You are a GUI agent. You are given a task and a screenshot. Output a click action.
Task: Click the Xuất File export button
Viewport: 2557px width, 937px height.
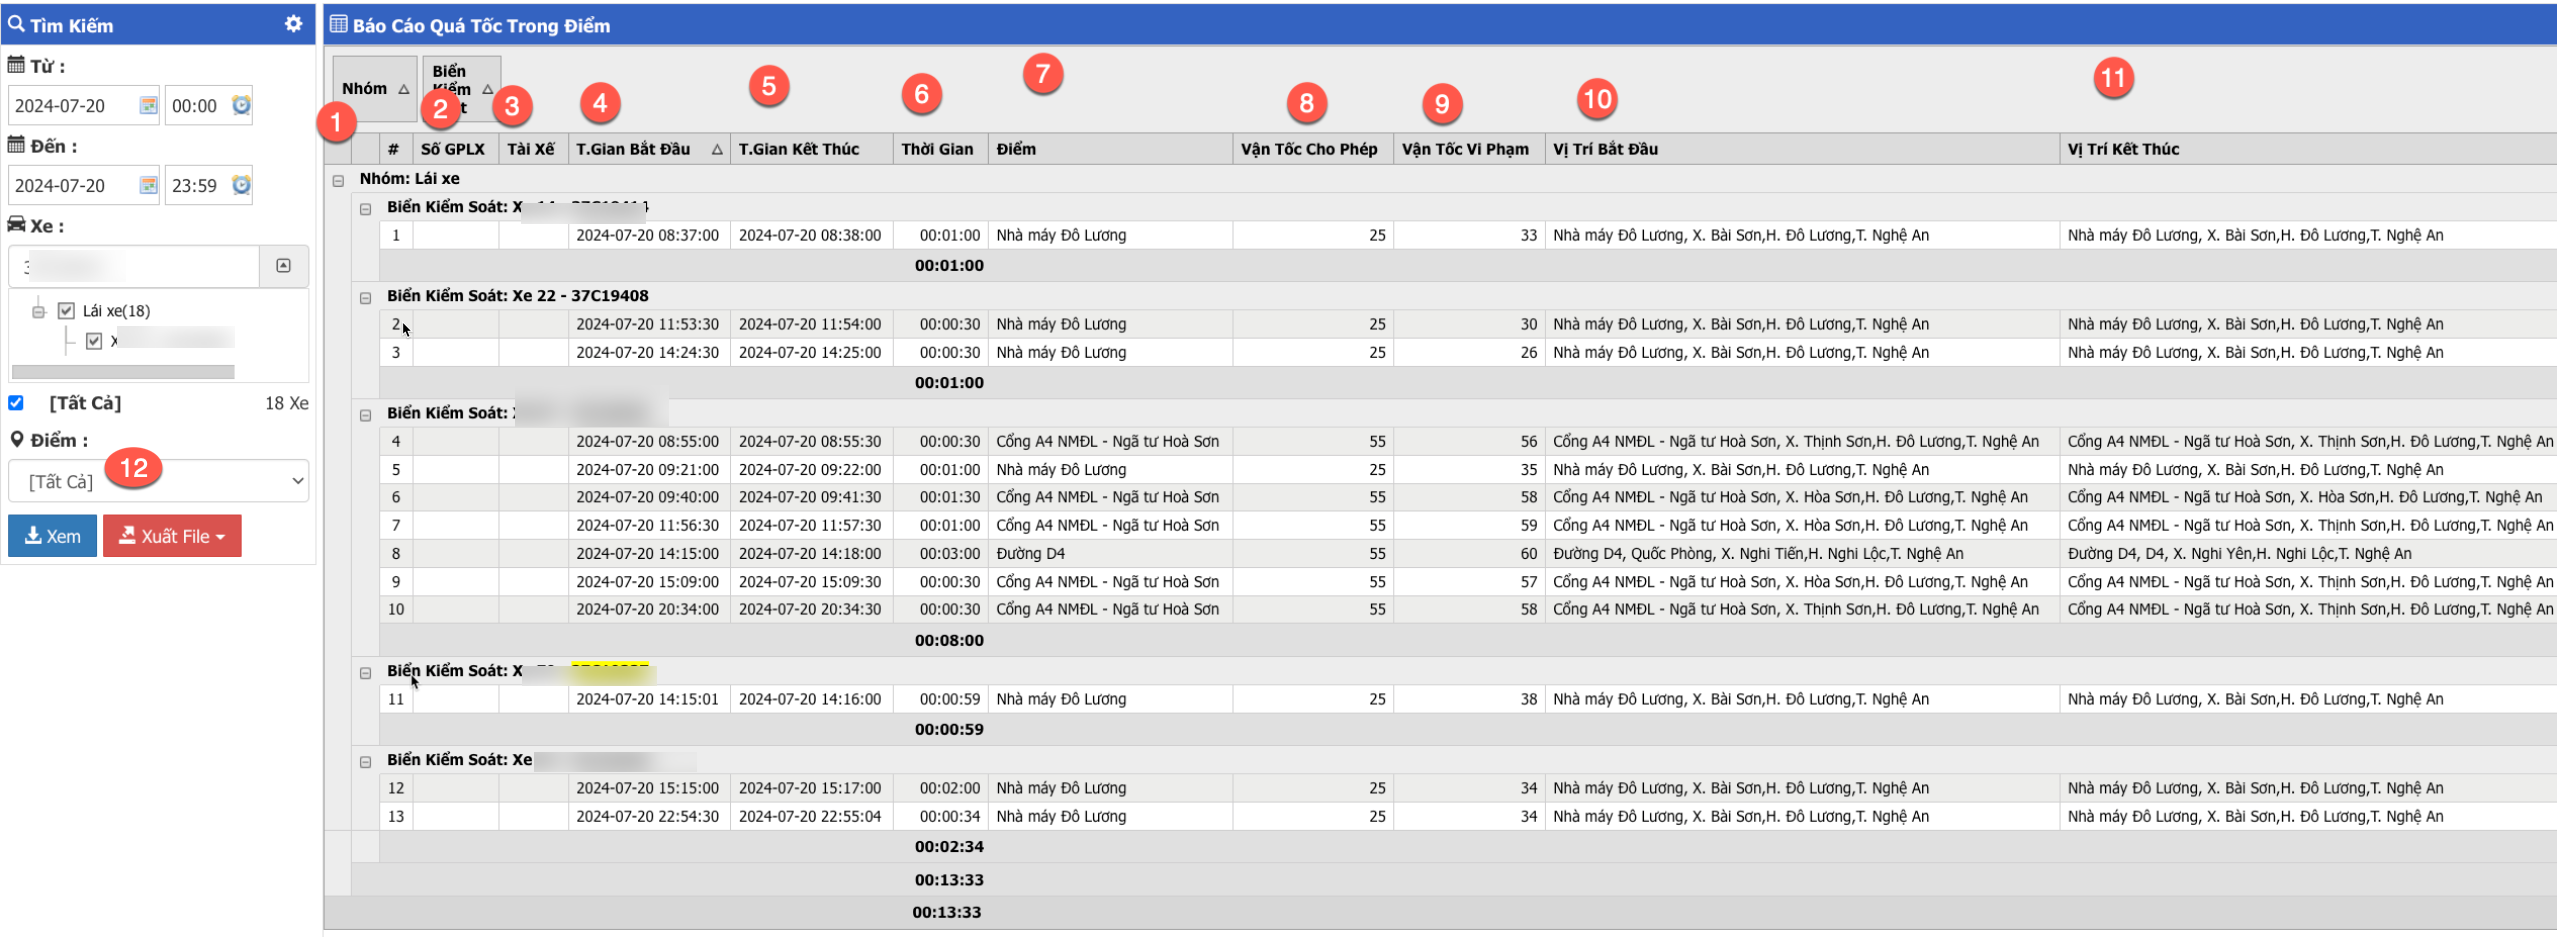pos(172,536)
